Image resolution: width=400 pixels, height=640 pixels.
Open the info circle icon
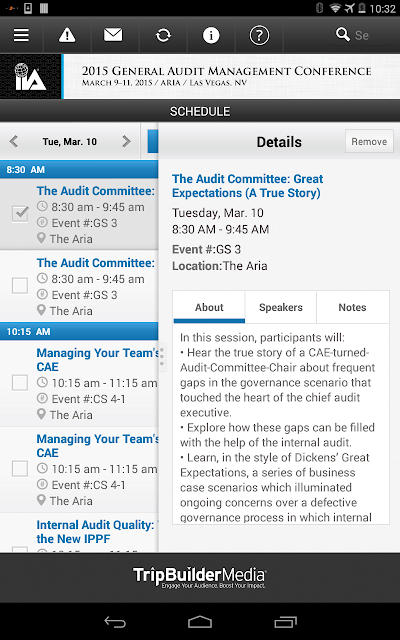(211, 36)
